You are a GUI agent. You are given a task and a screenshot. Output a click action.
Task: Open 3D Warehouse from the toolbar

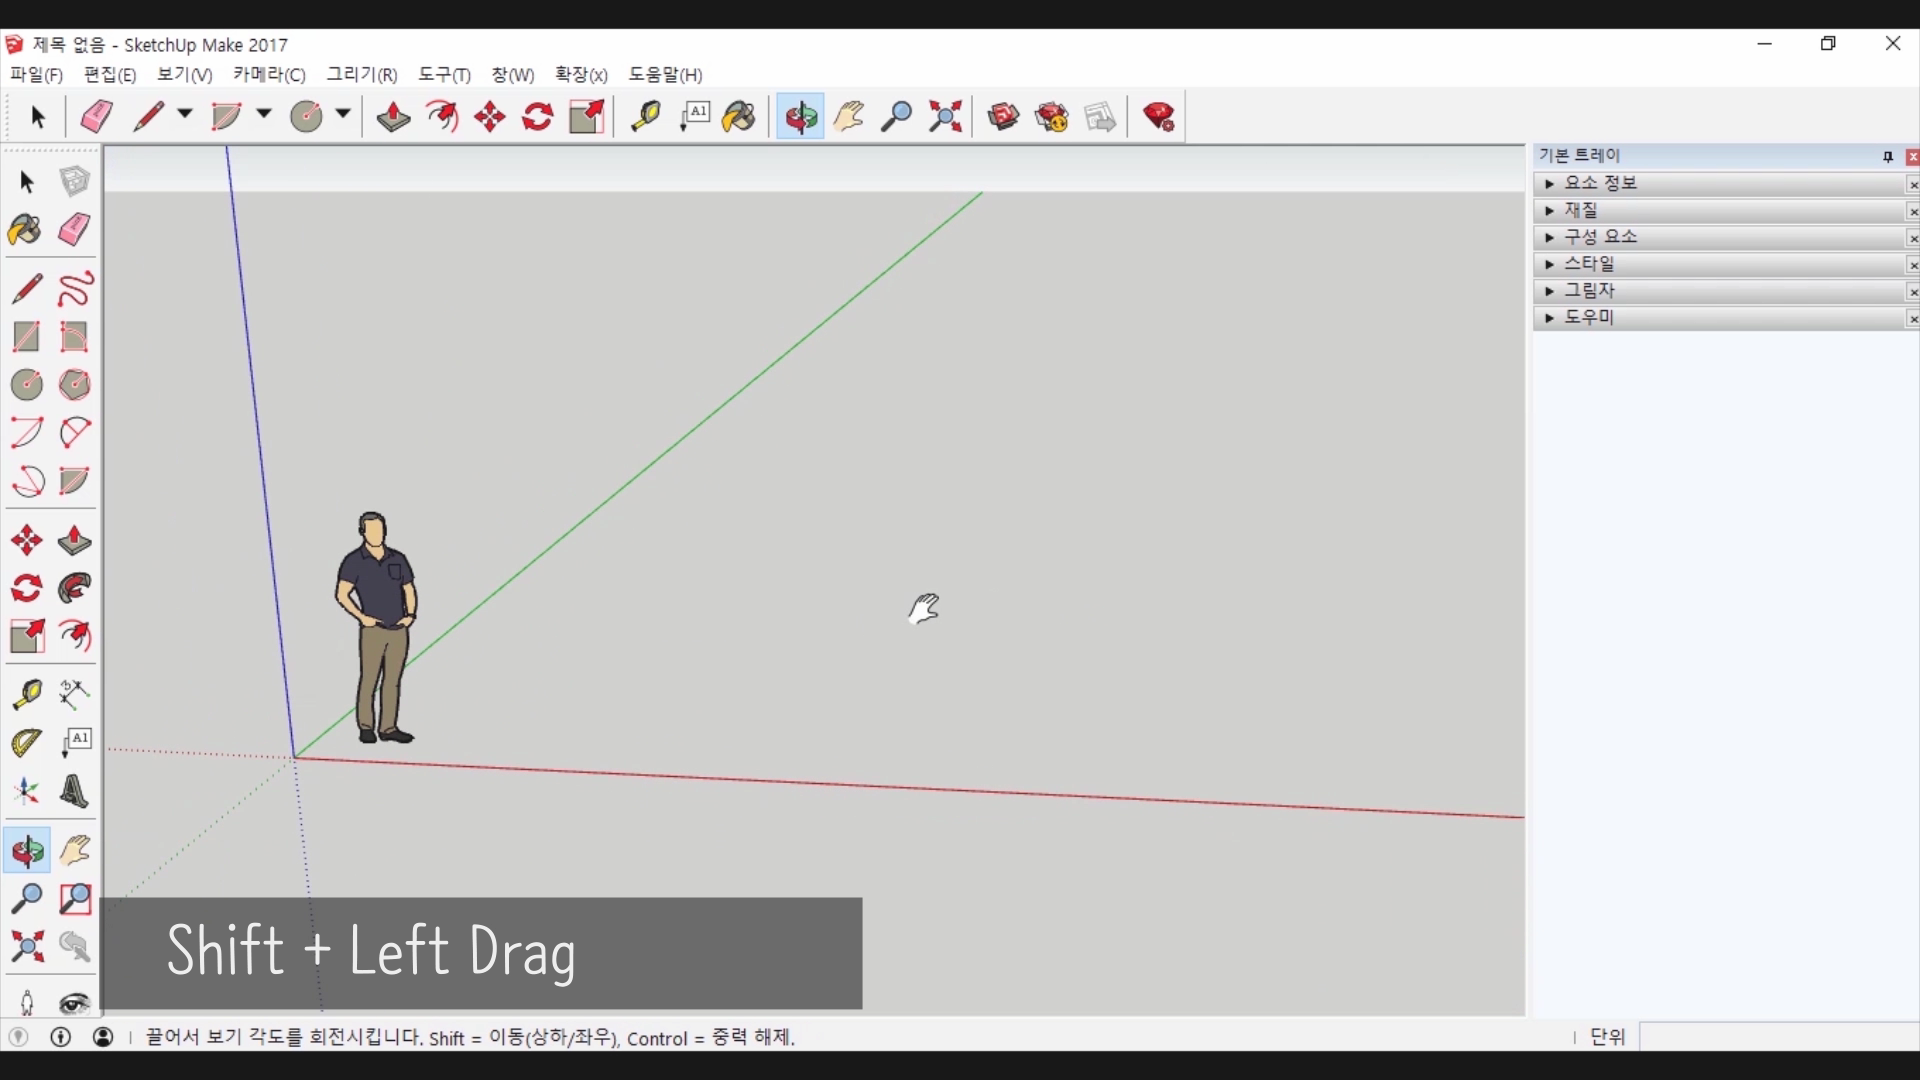tap(1003, 117)
